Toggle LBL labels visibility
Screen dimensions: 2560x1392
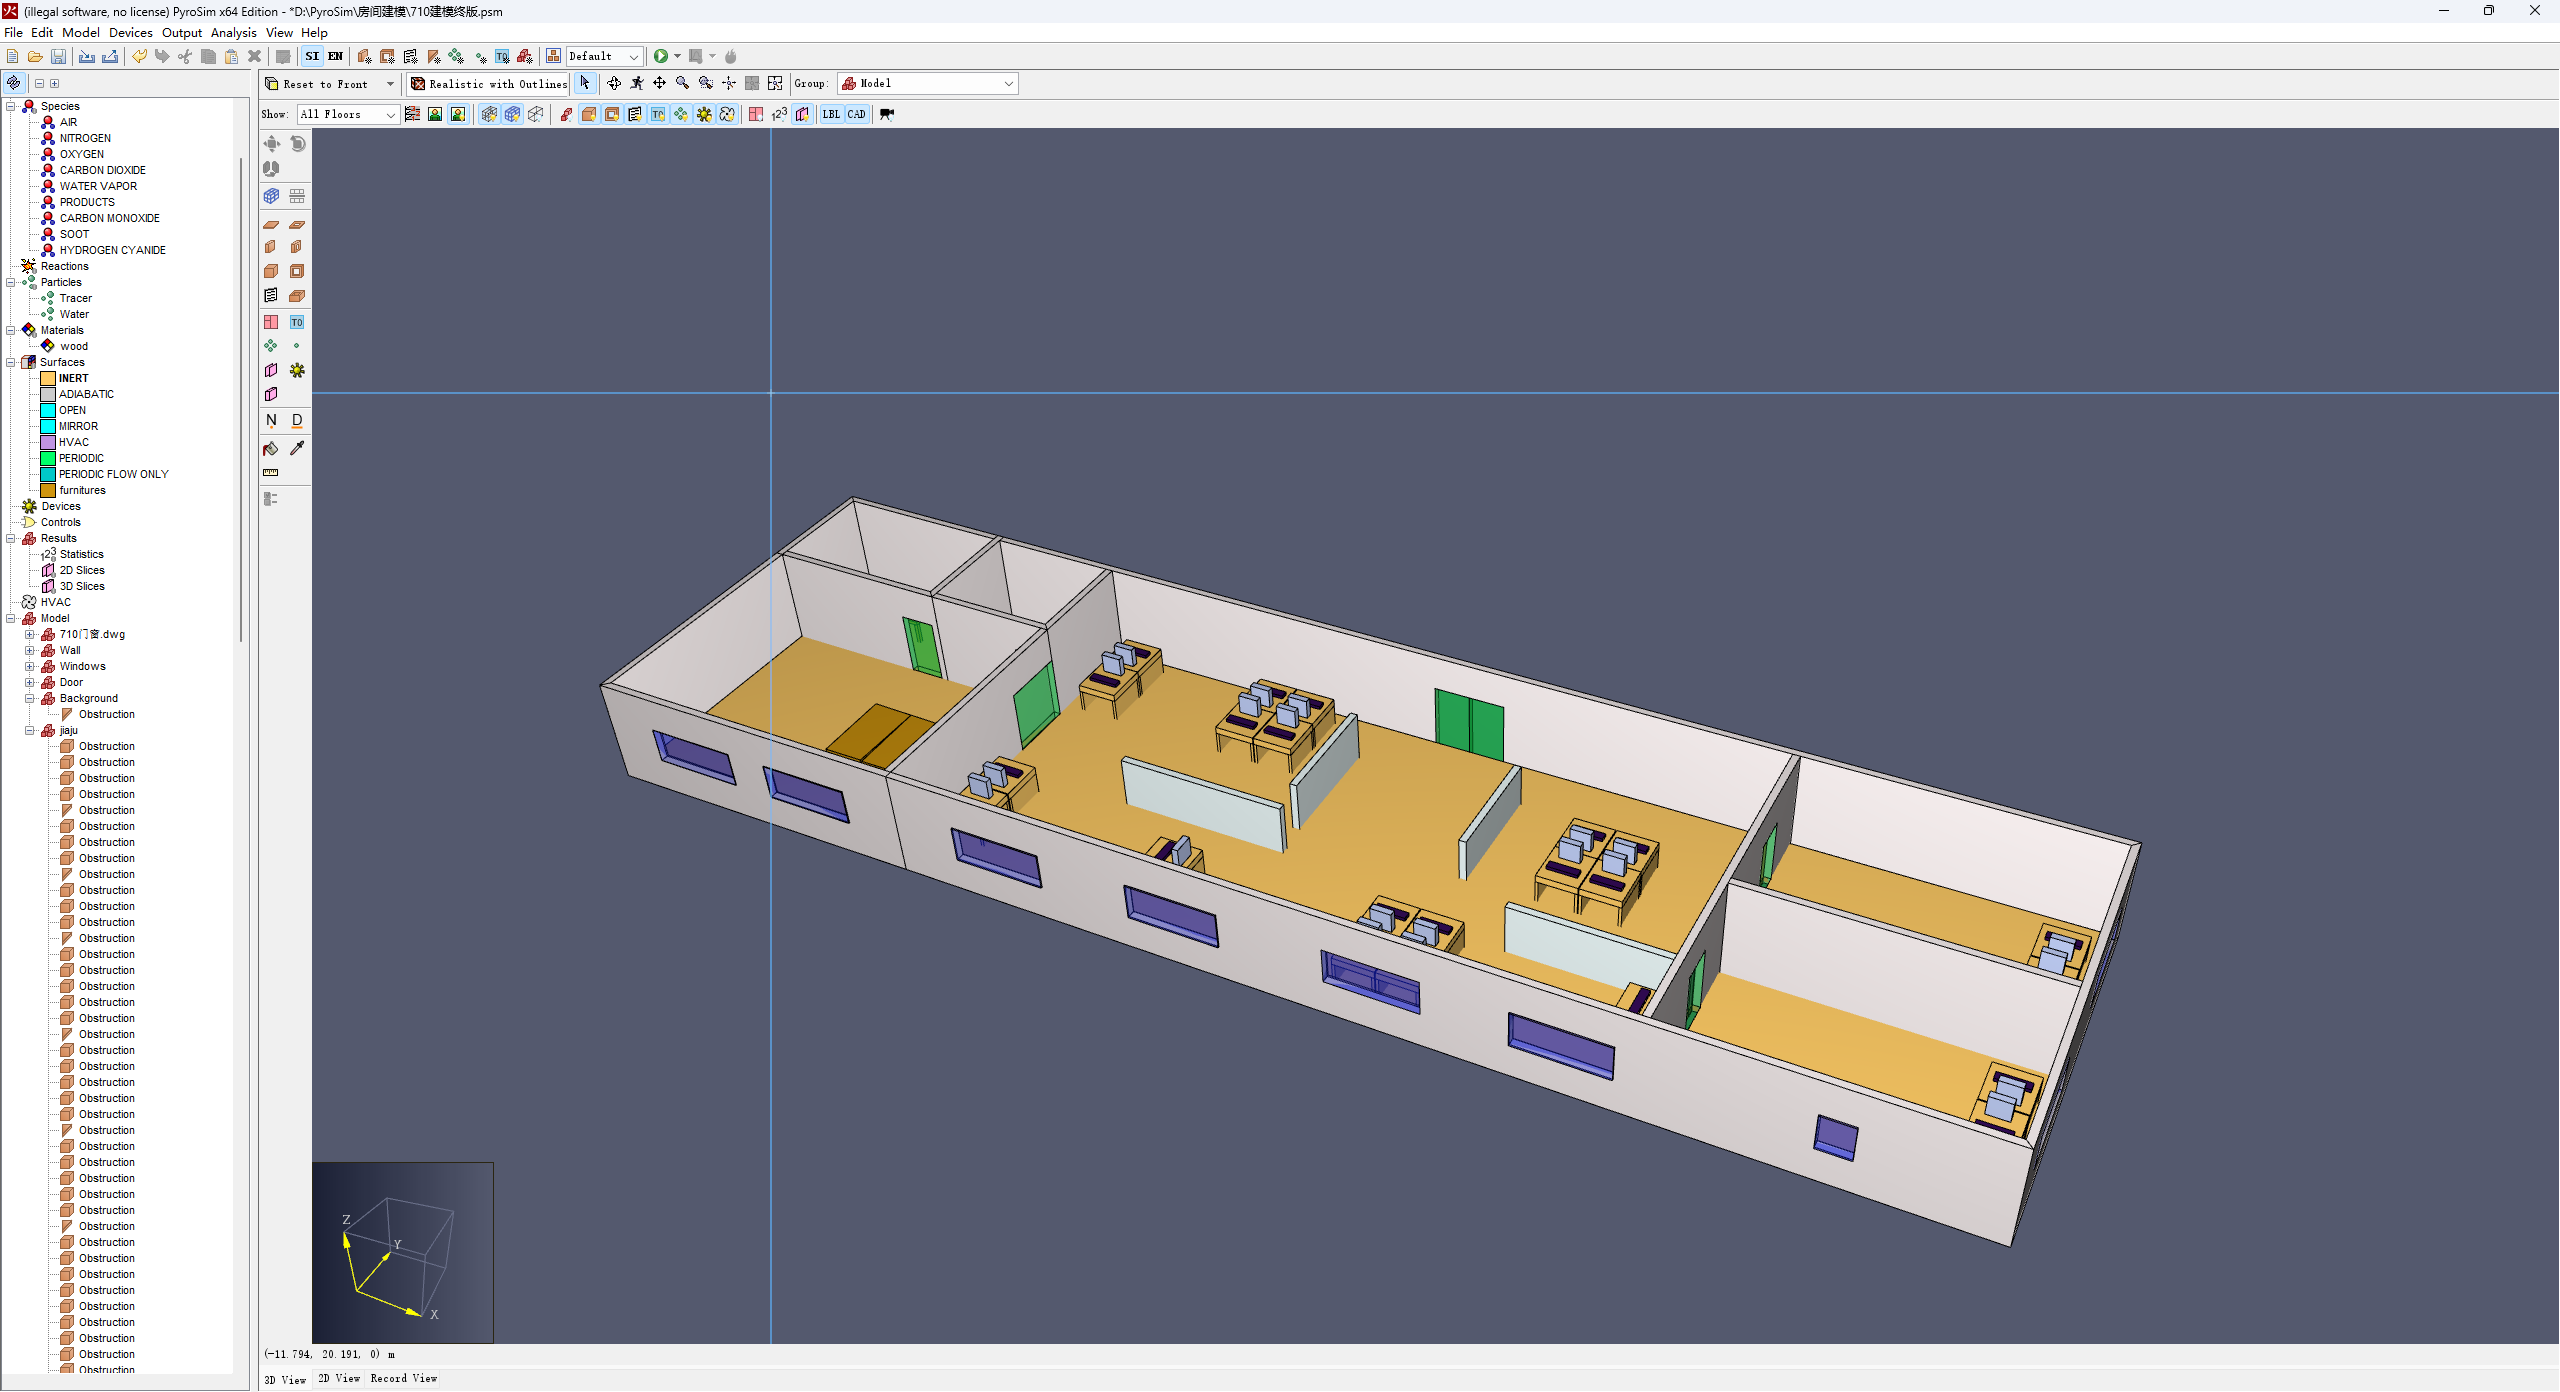(832, 115)
